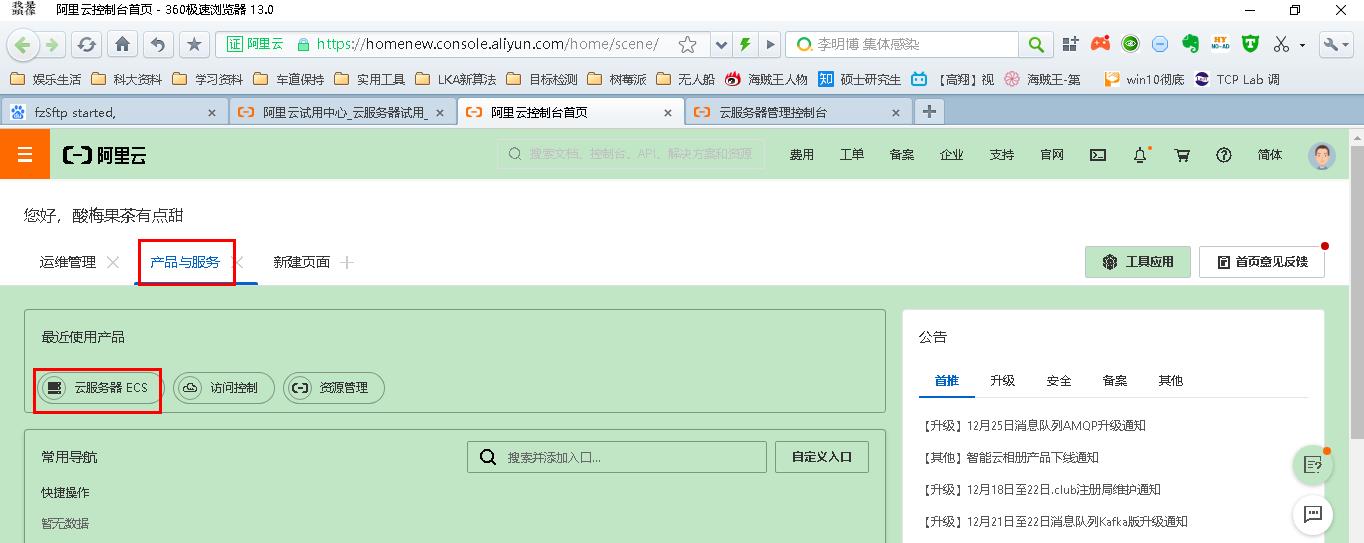The image size is (1364, 543).
Task: Open the extensions grid icon in the toolbar
Action: click(x=1070, y=44)
